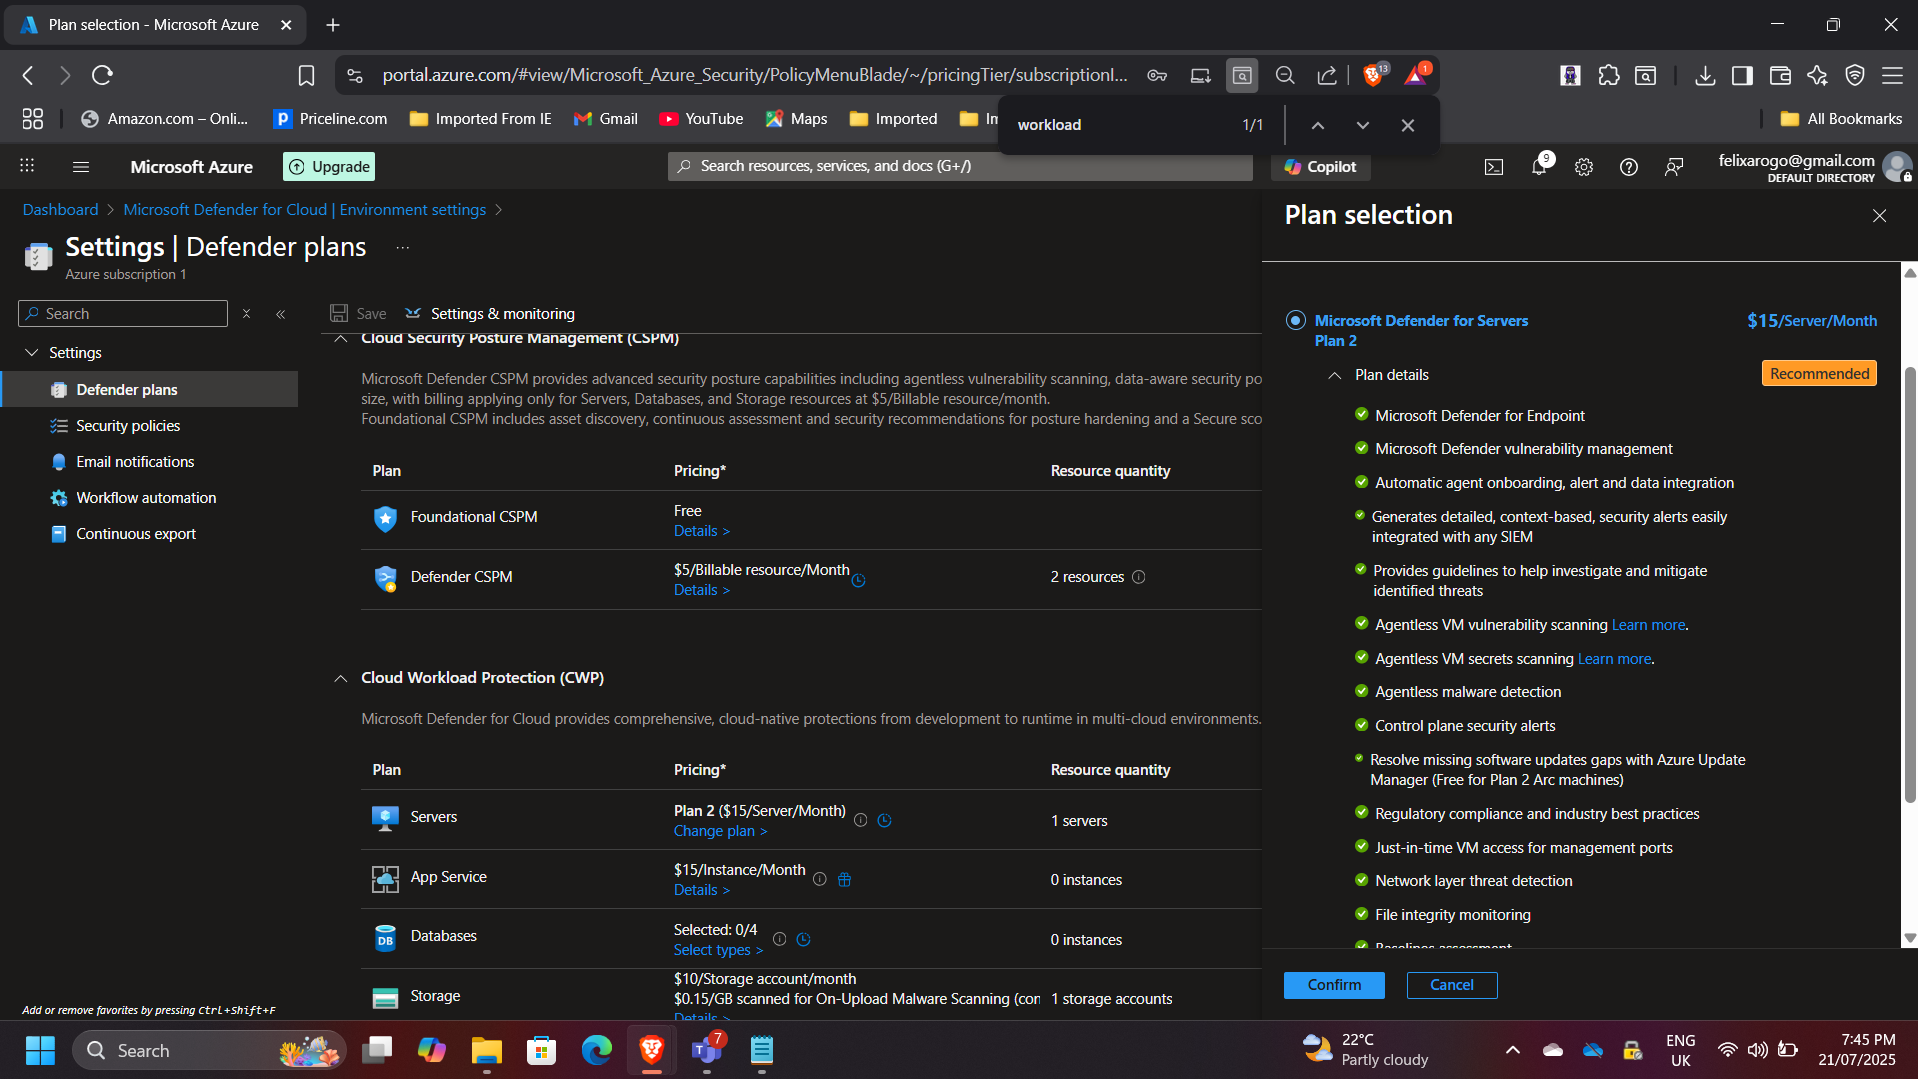Viewport: 1918px width, 1079px height.
Task: Click info icon next to 2 resources
Action: pyautogui.click(x=1138, y=577)
